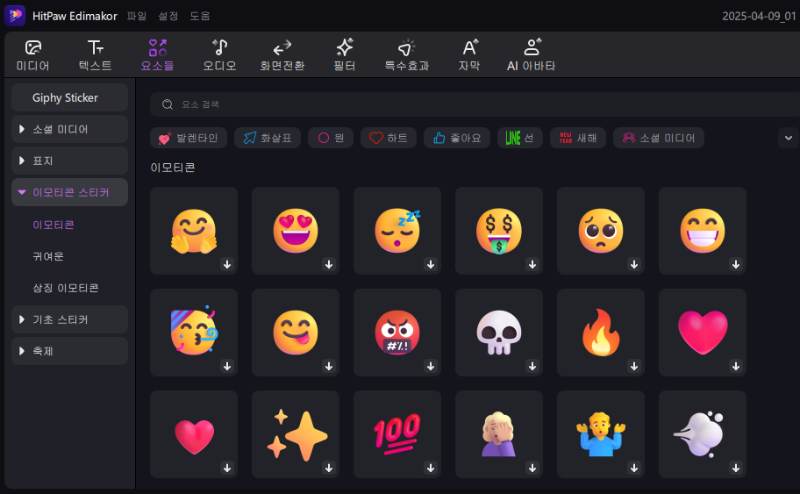Collapse the 이모티콘 스티커 sidebar category

click(69, 192)
